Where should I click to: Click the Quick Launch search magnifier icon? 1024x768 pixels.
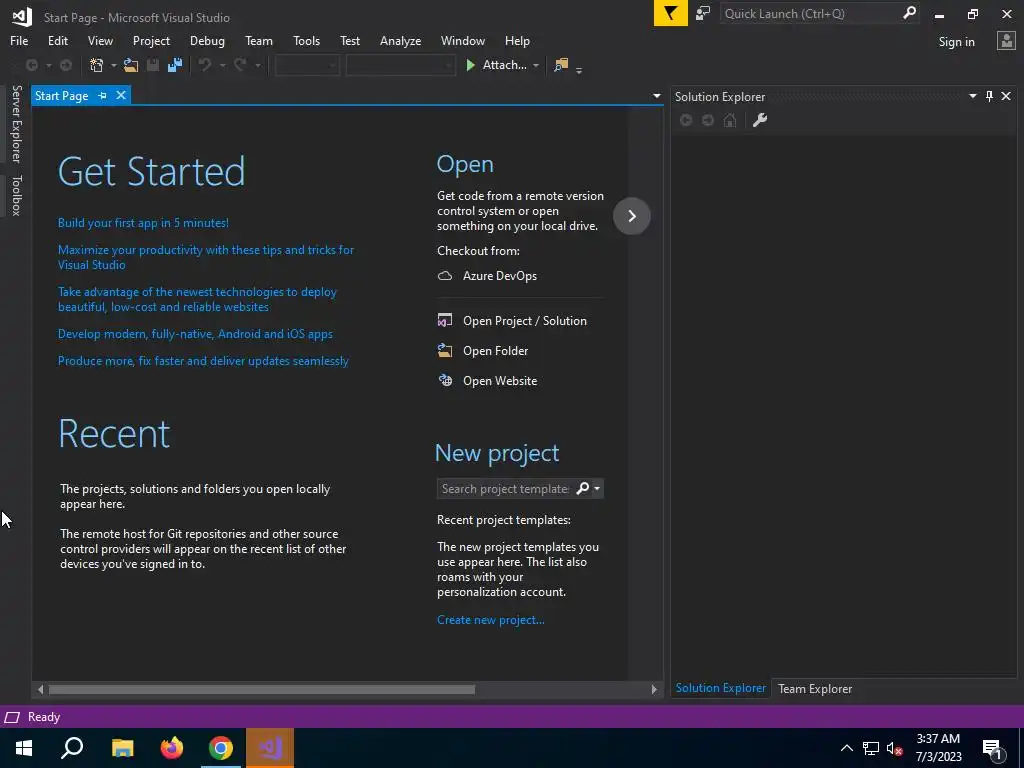tap(909, 13)
